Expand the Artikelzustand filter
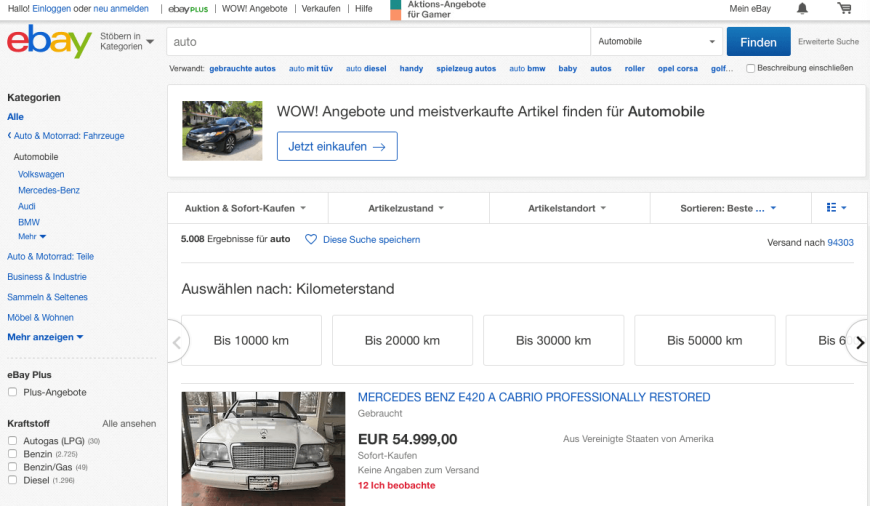The image size is (870, 506). coord(406,208)
